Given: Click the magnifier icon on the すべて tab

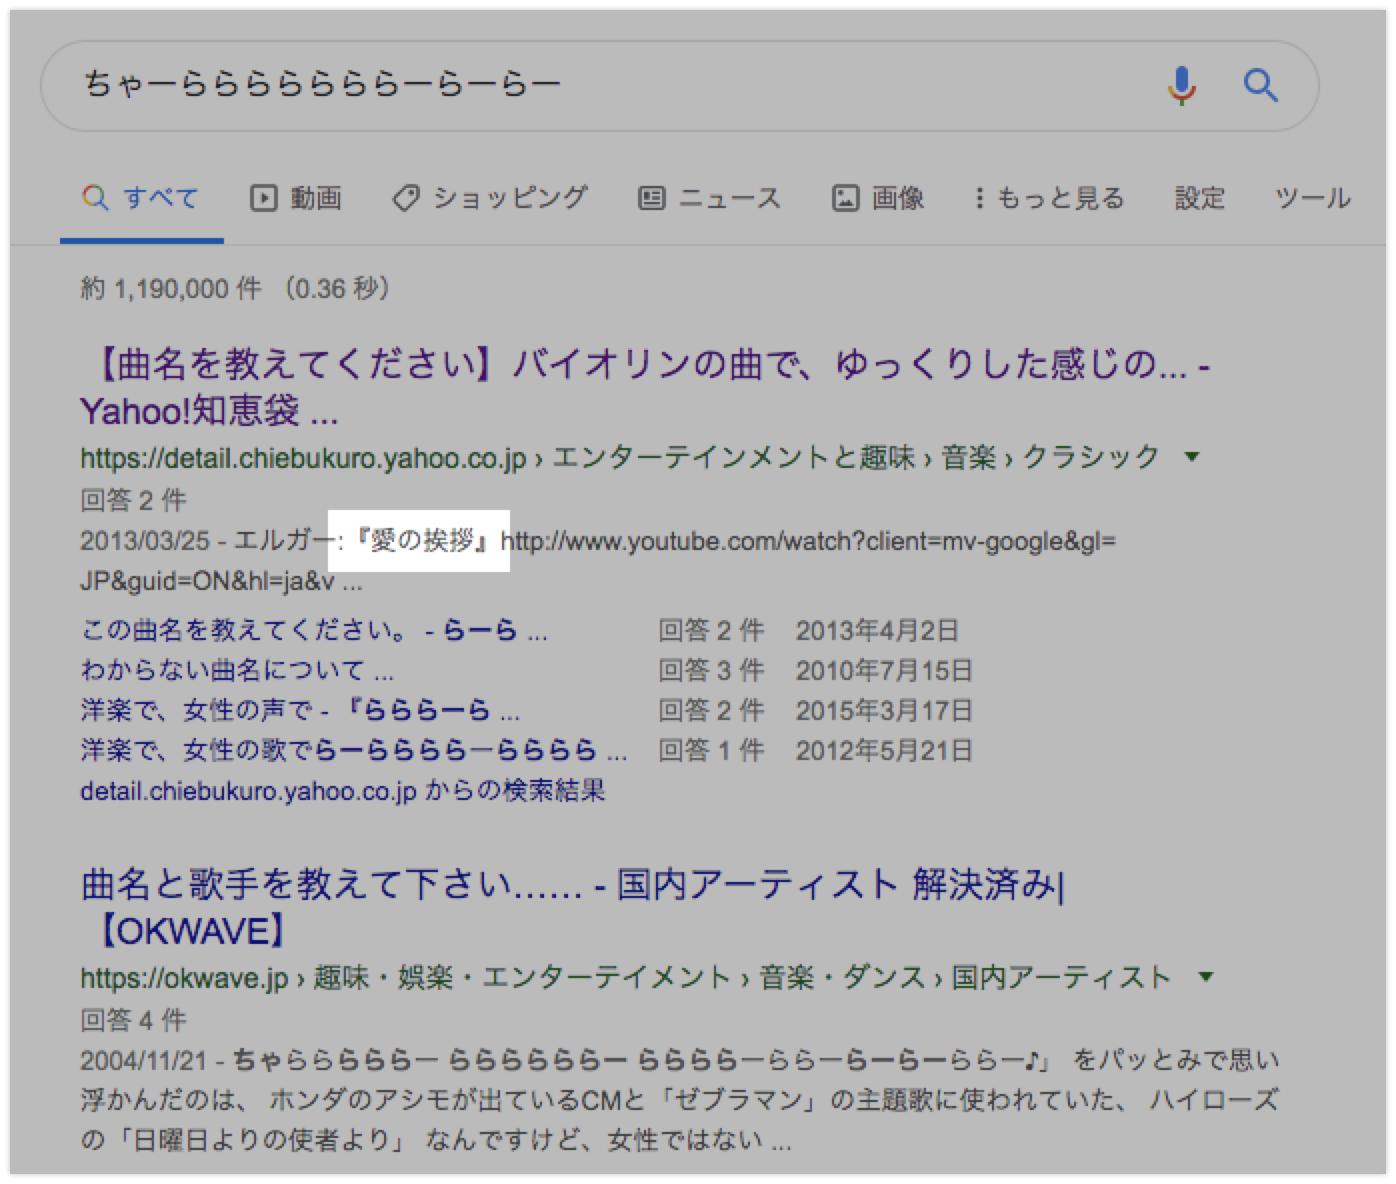Looking at the screenshot, I should coord(96,197).
